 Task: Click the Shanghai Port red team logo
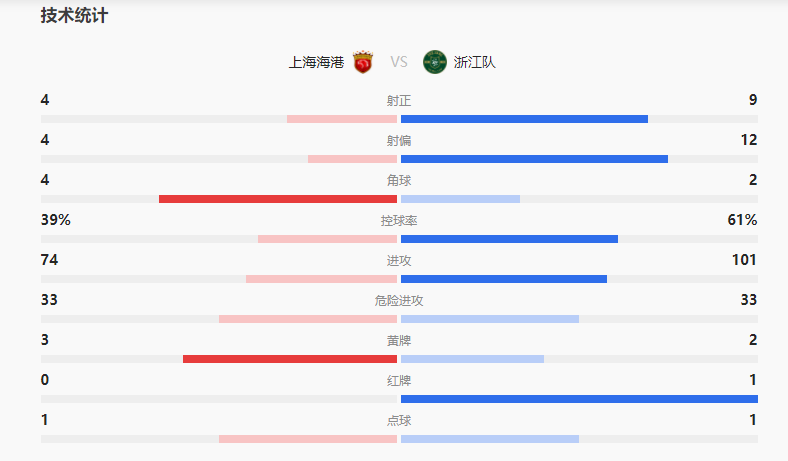pyautogui.click(x=363, y=62)
